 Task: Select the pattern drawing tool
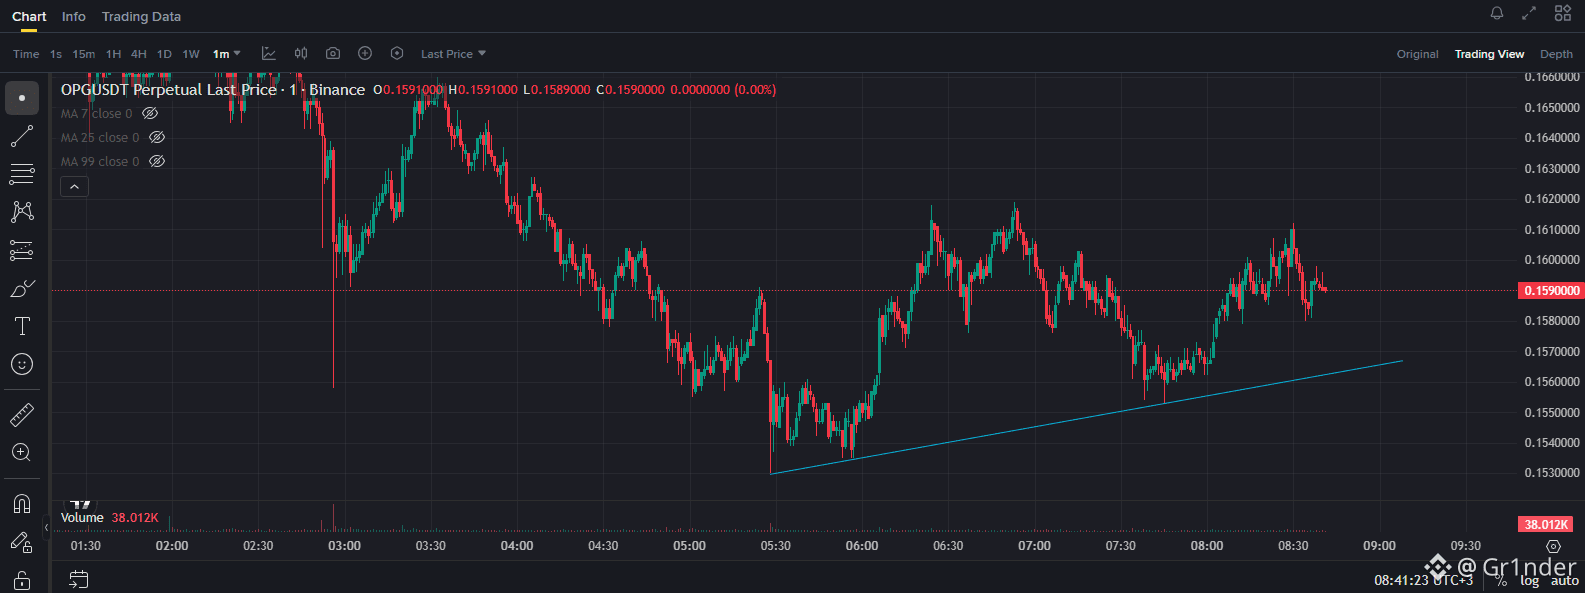click(x=22, y=212)
